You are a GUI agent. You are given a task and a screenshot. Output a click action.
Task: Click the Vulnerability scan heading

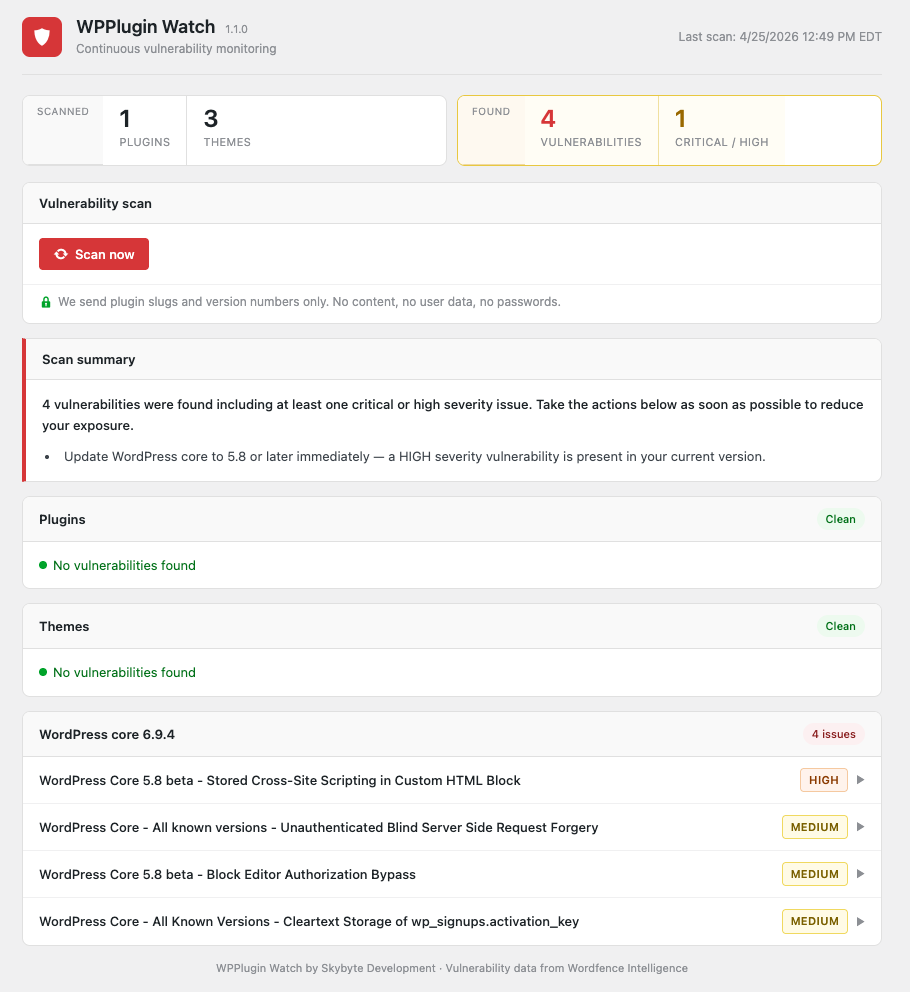[x=96, y=203]
